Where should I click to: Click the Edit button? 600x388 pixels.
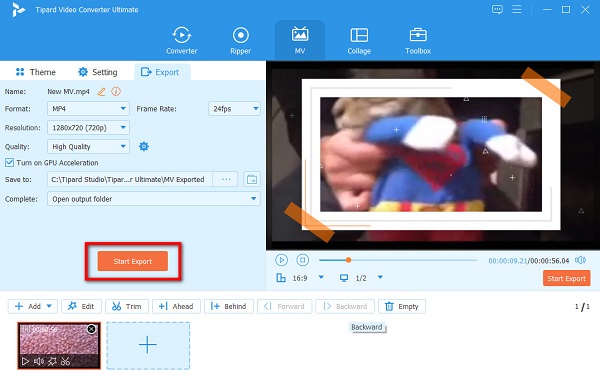point(81,306)
